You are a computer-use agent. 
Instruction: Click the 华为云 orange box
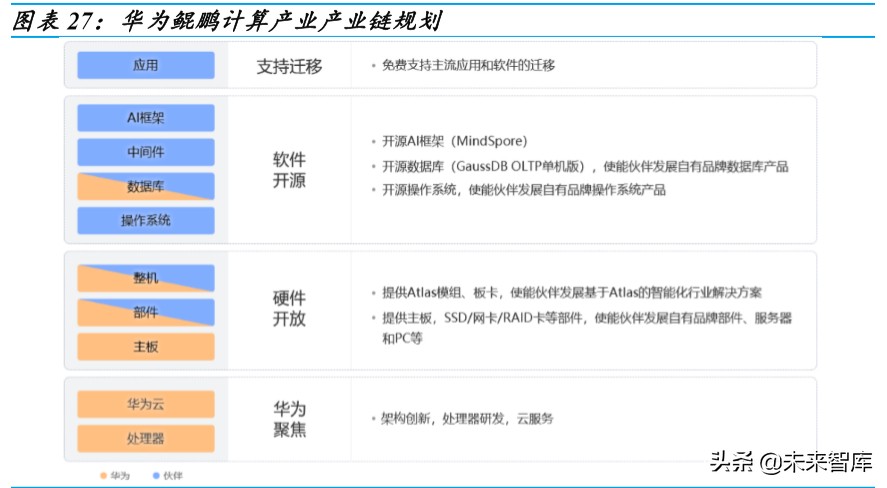coord(146,404)
